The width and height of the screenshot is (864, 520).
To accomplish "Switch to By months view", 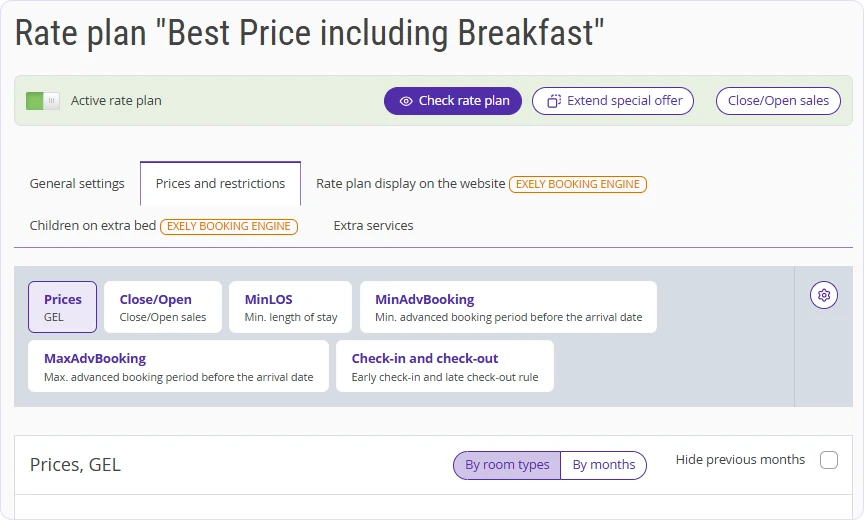I will [603, 465].
